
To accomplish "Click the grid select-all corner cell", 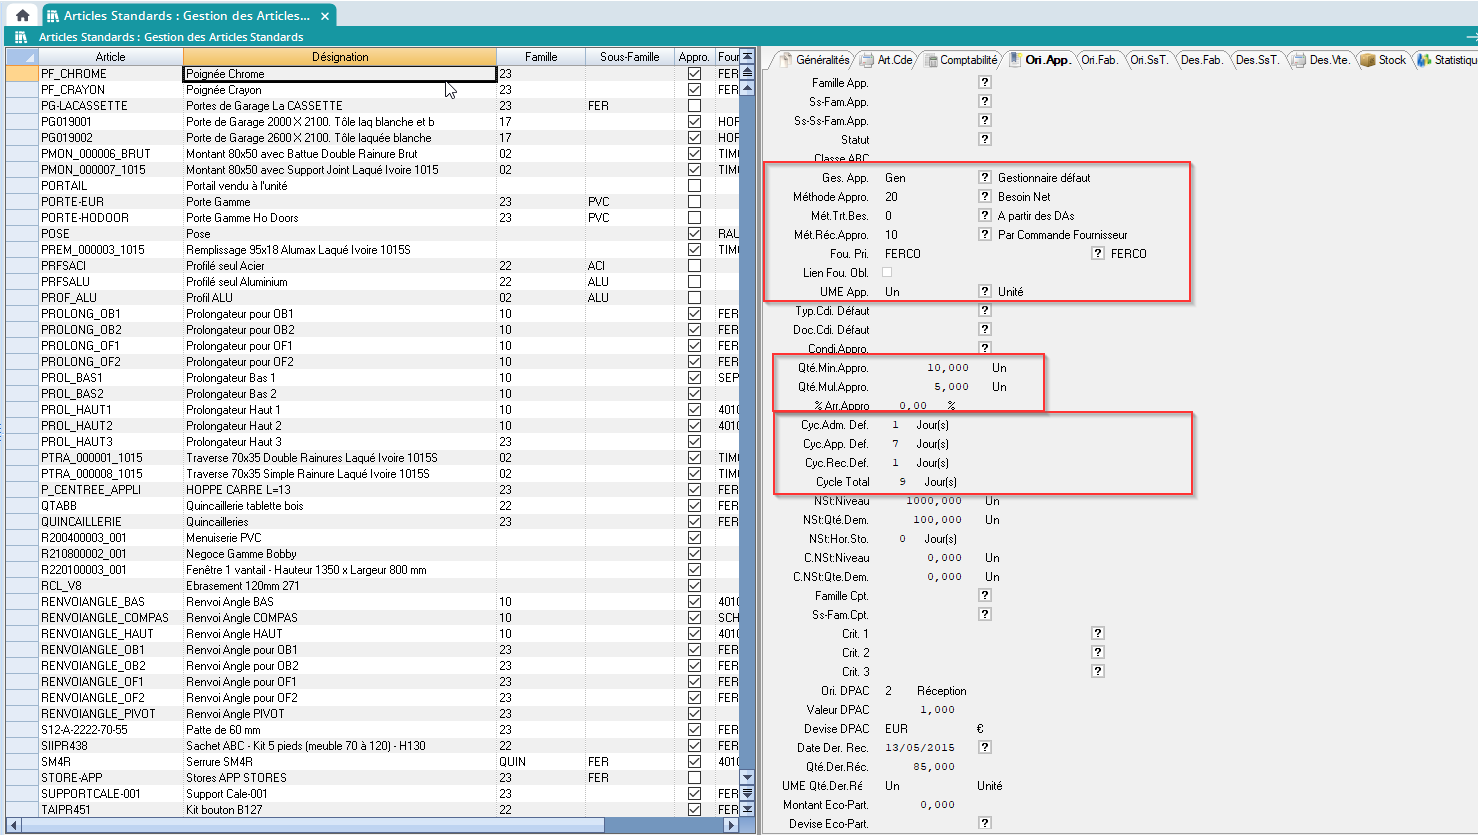I will coord(20,57).
